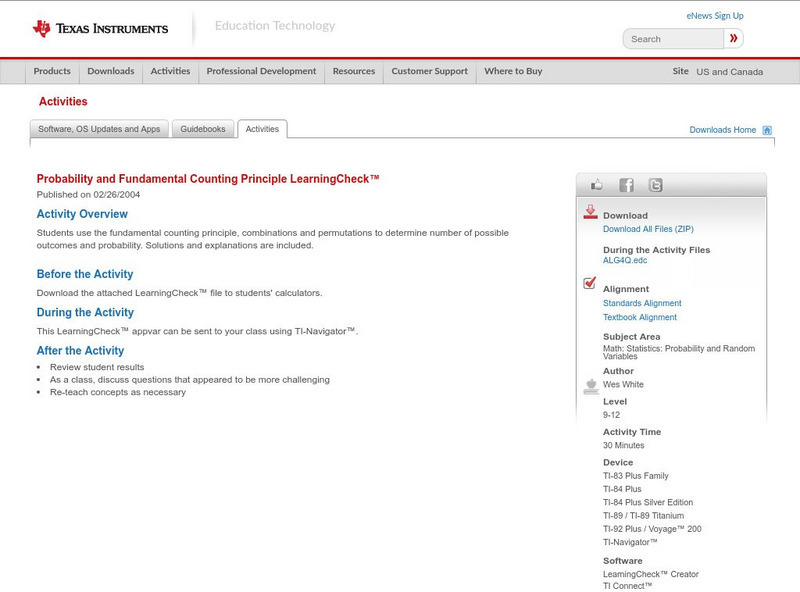Click the TI Connect software entry
Screen dimensions: 800x592
[x=628, y=586]
